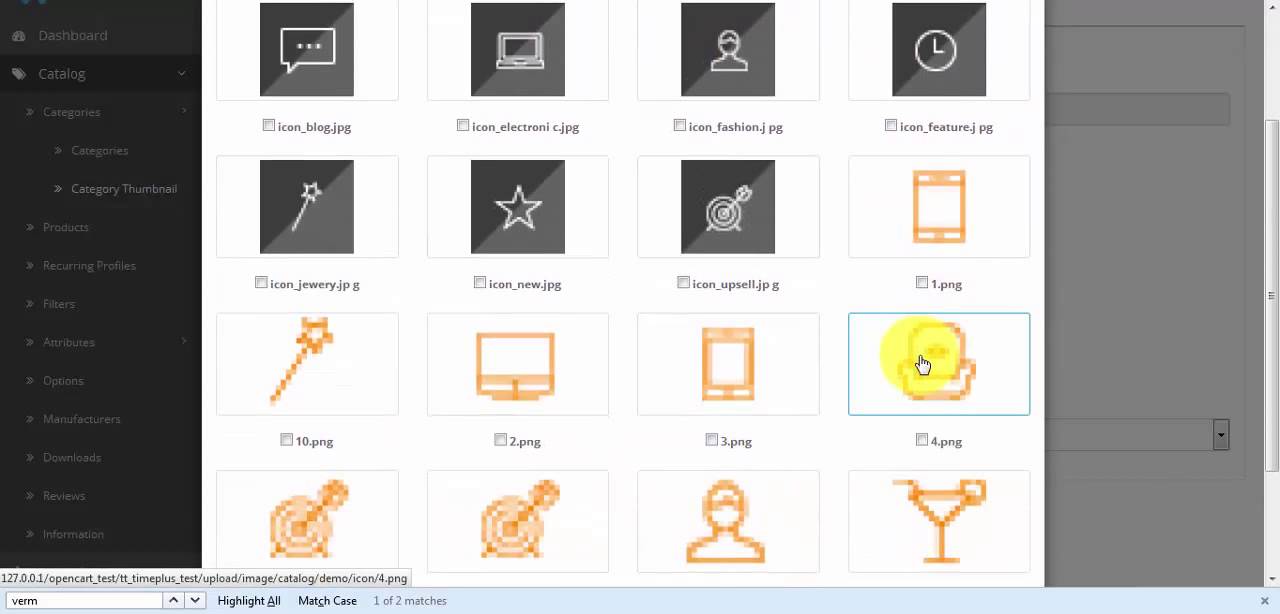
Task: Click the find bar search field
Action: click(x=84, y=601)
